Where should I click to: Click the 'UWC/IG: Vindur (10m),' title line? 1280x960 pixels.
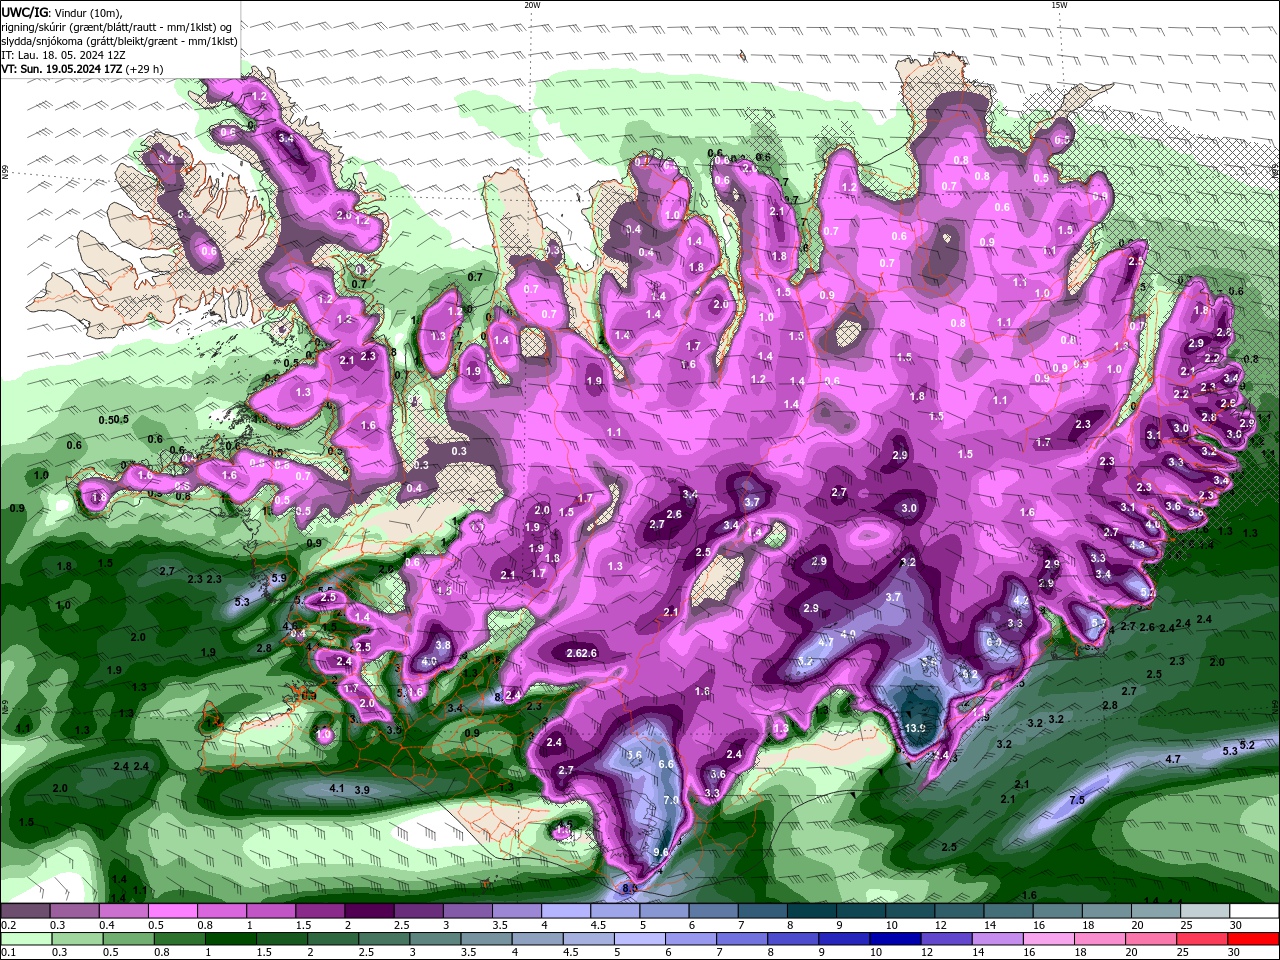click(62, 12)
